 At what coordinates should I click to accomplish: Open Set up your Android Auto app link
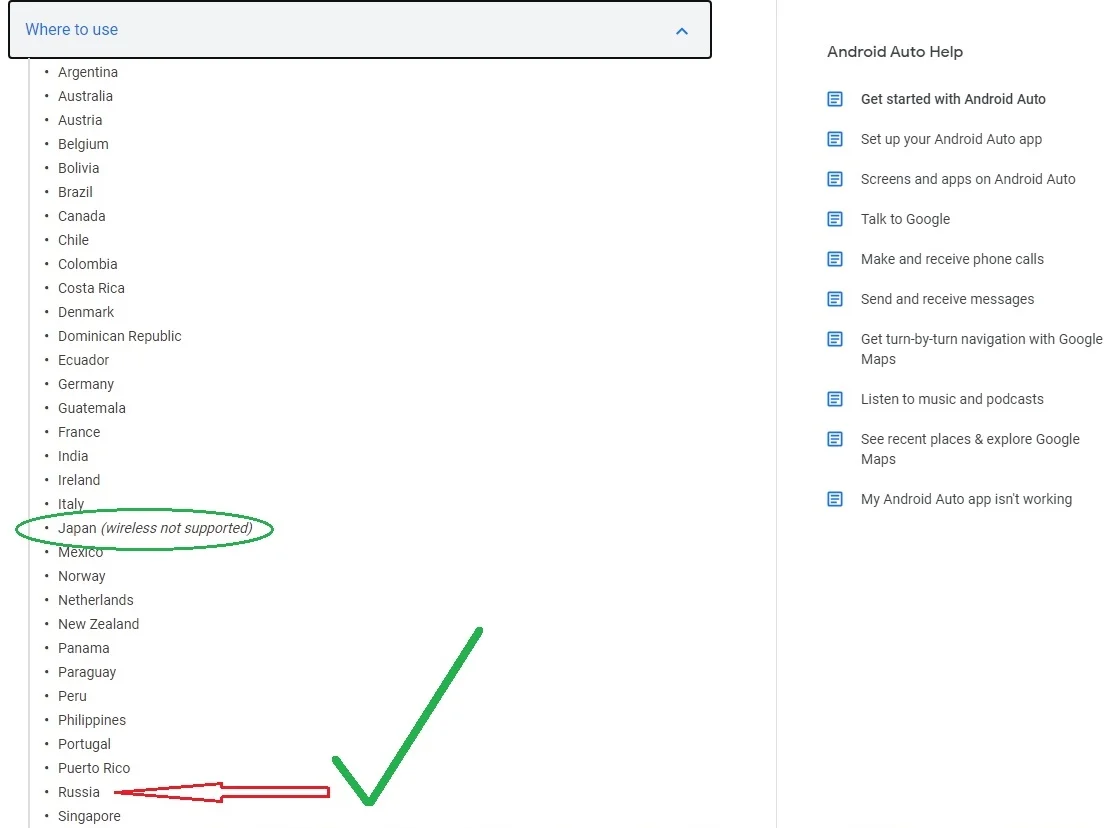[951, 139]
